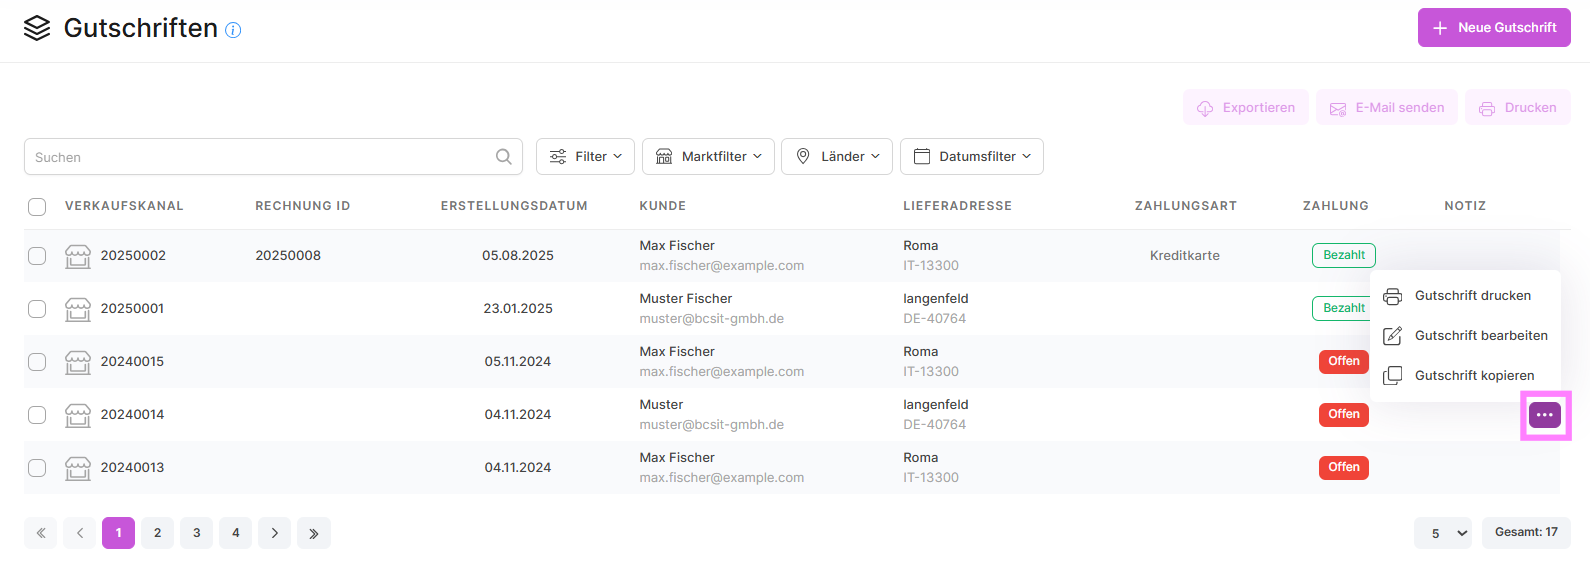Choose Gutschrift drucken from the context menu

pos(1465,296)
